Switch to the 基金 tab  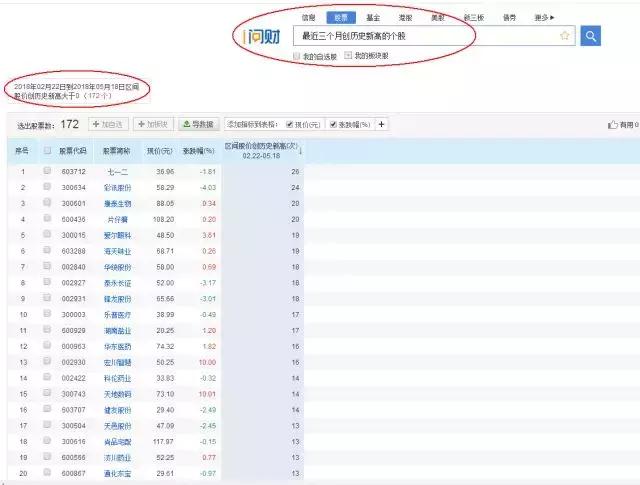click(x=373, y=18)
